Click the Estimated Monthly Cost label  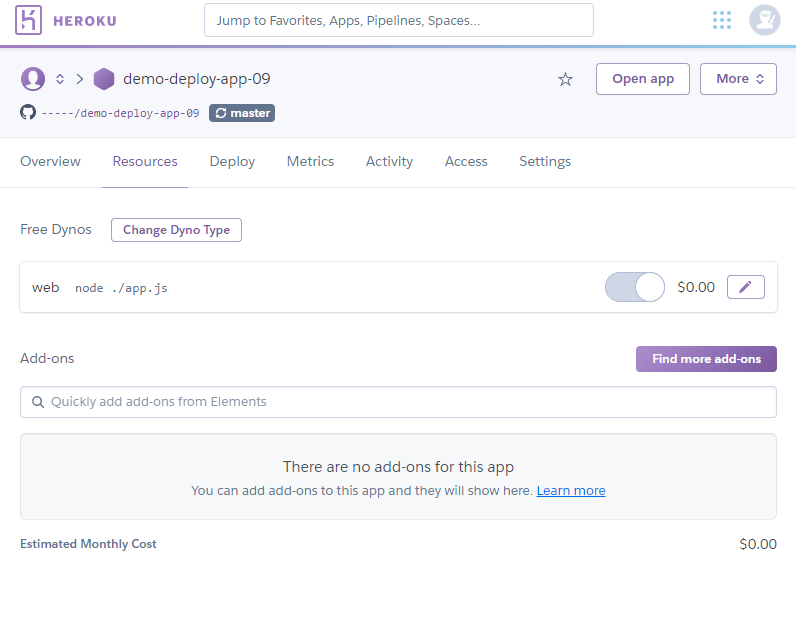[88, 544]
